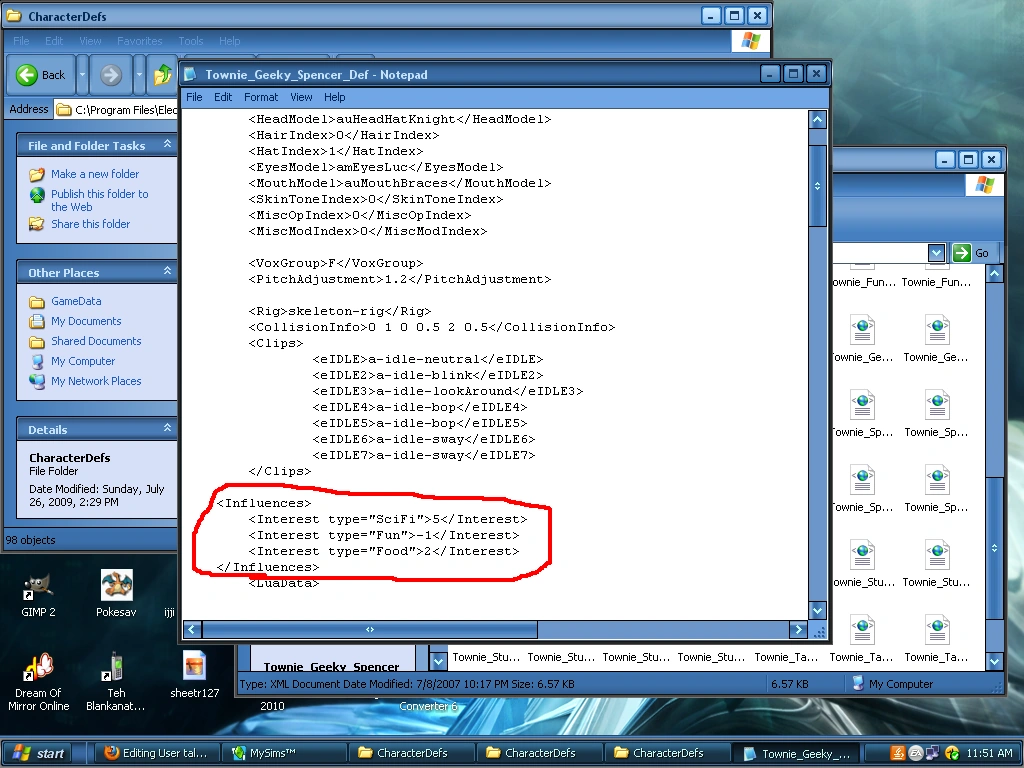This screenshot has height=768, width=1024.
Task: Click Notepad vertical scrollbar up arrow
Action: click(818, 120)
